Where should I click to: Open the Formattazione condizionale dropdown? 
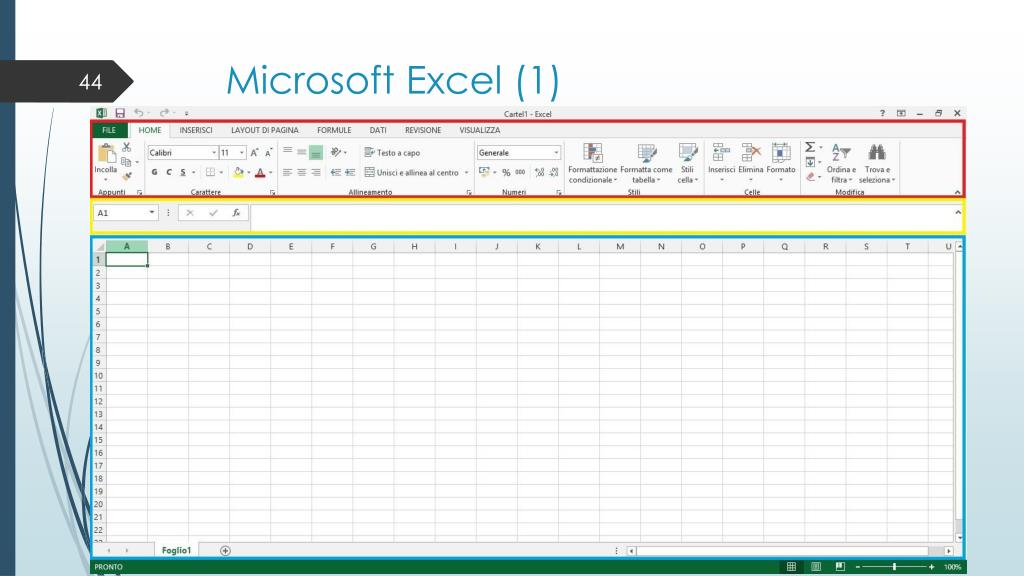(x=592, y=163)
